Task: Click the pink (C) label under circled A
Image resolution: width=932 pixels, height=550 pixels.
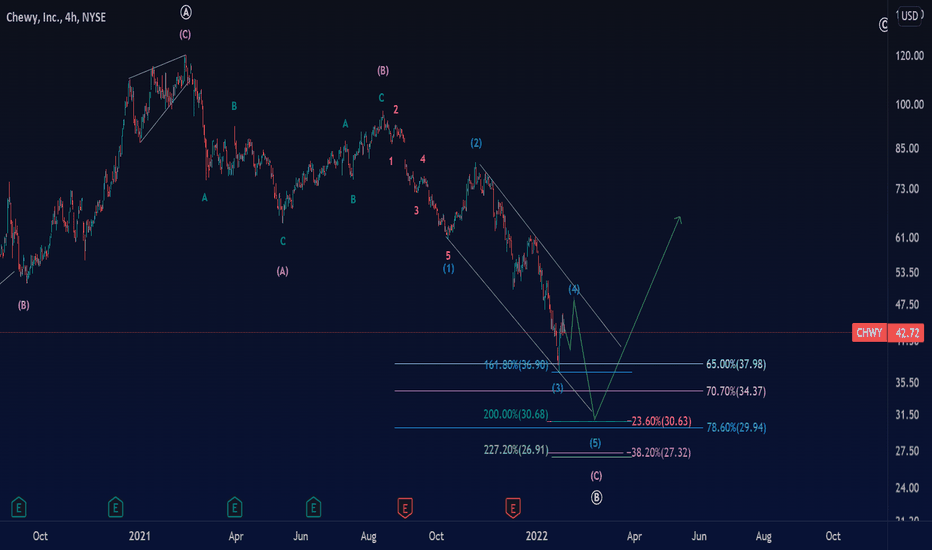Action: point(185,34)
